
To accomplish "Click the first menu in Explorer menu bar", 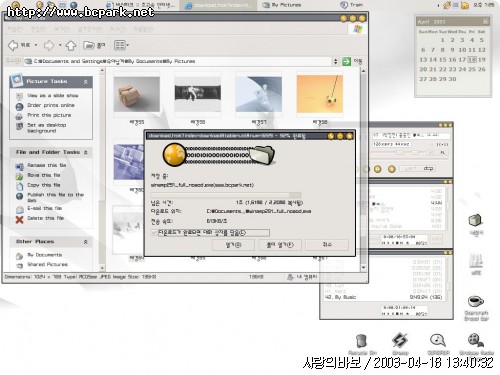I will pos(15,29).
